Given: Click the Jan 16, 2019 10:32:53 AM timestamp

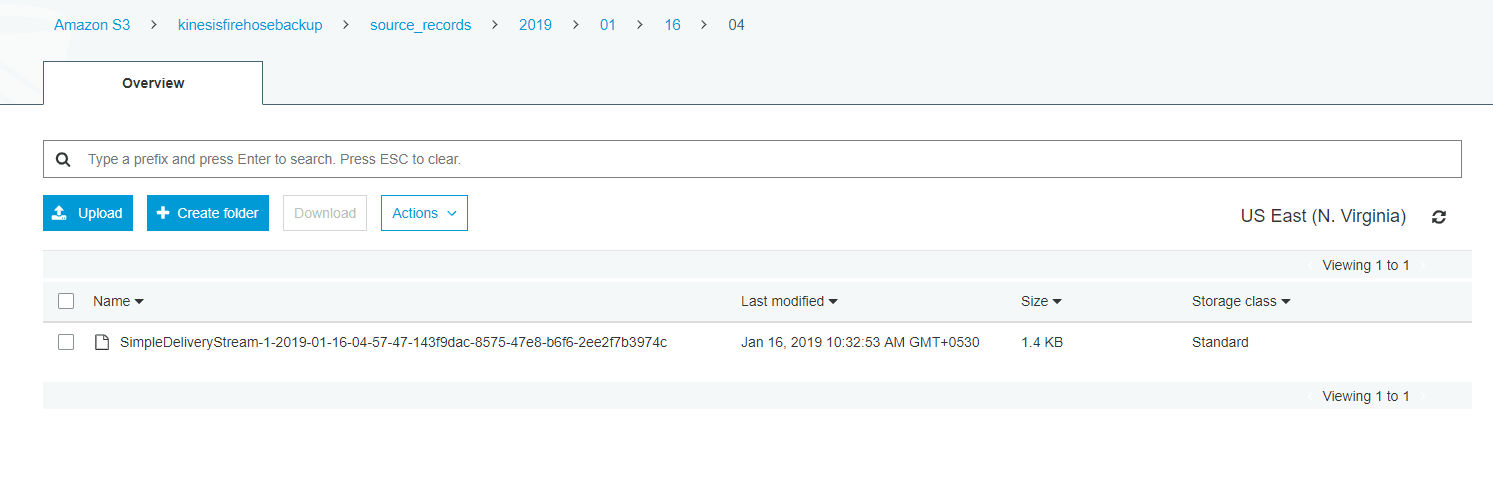Looking at the screenshot, I should 860,342.
